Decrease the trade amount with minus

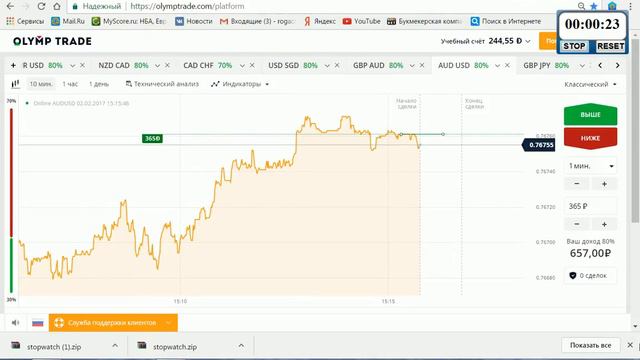tap(576, 224)
